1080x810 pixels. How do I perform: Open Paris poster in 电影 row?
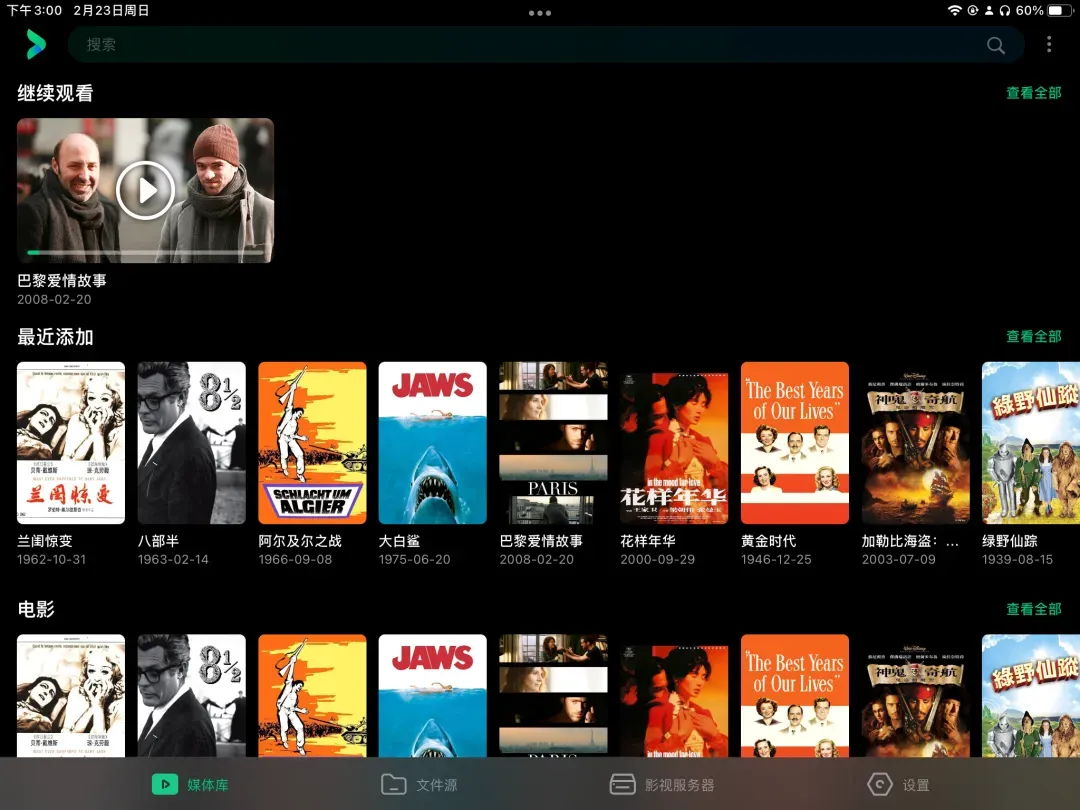[x=553, y=696]
